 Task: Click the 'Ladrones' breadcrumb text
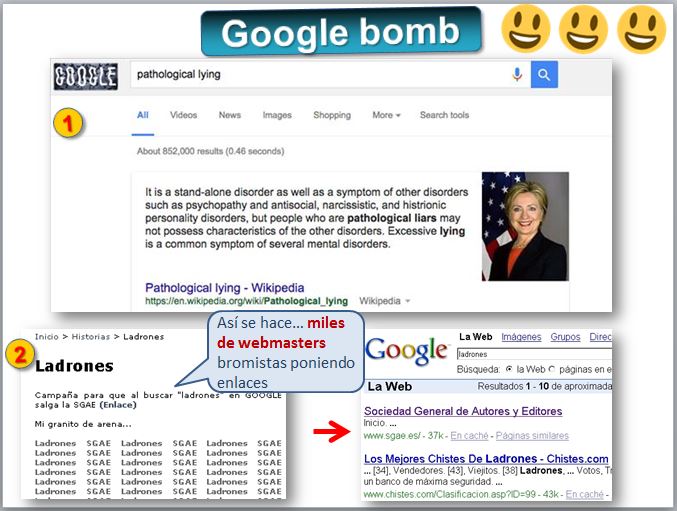tap(143, 337)
